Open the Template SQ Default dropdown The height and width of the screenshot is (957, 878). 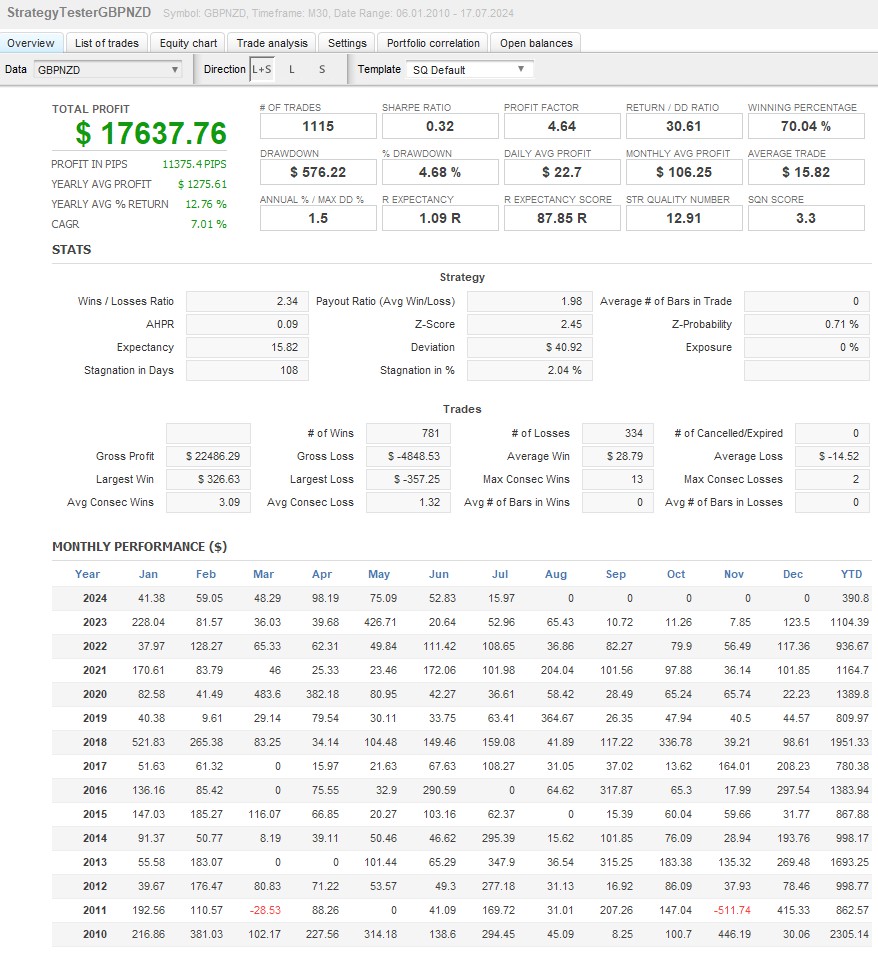(469, 70)
